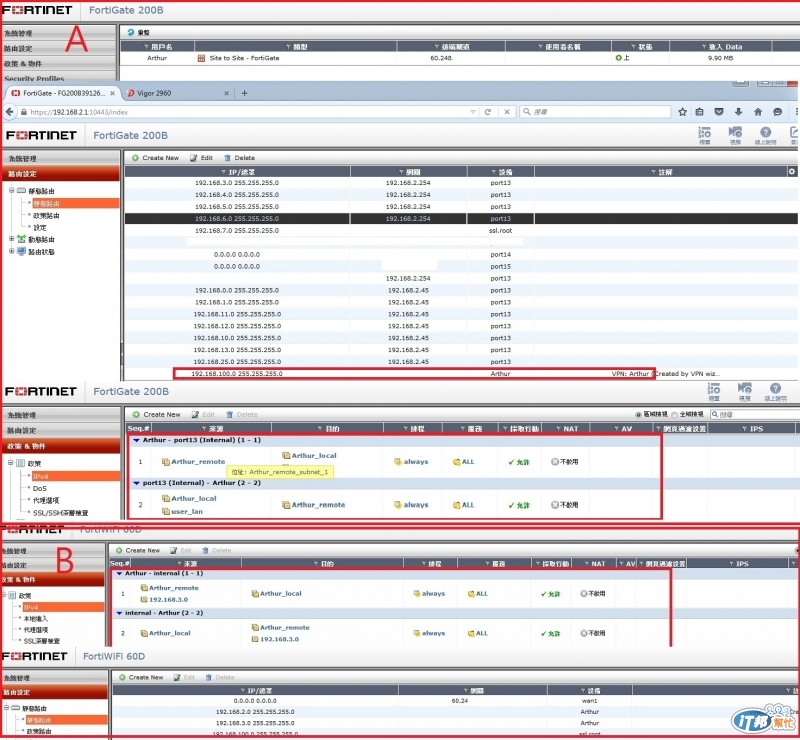Expand the dynamic routing tree node
Screen dimensions: 800x740
[11, 239]
